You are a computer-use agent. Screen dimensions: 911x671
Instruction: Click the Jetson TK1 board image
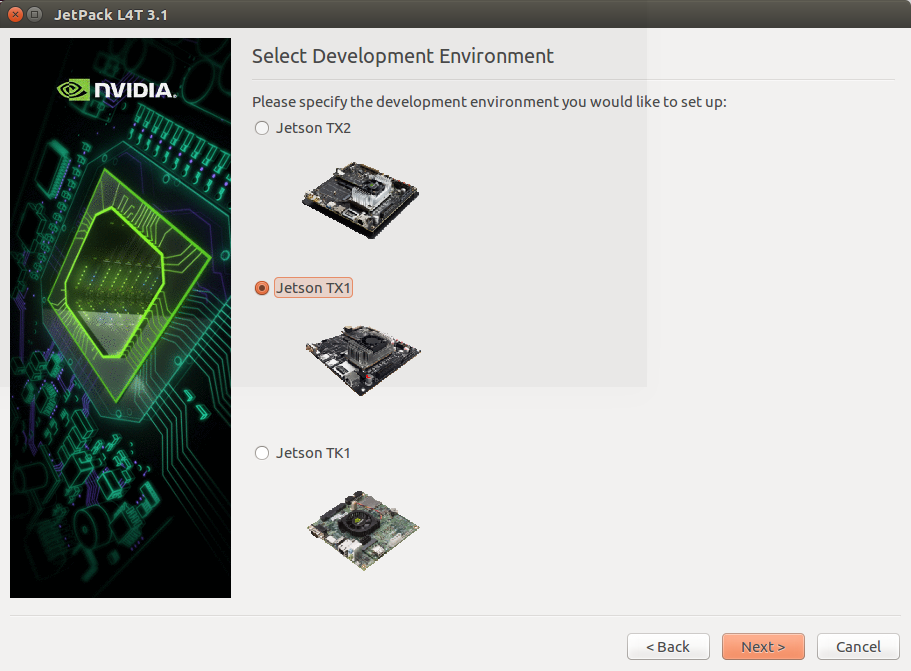tap(363, 530)
